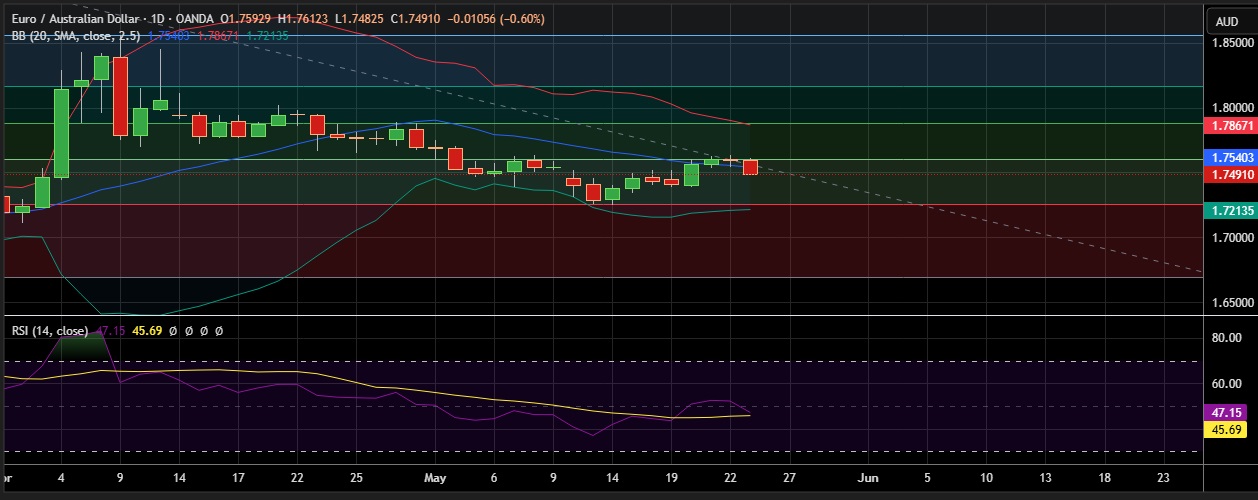Open the AUD currency selector
Image resolution: width=1258 pixels, height=500 pixels.
(1229, 21)
